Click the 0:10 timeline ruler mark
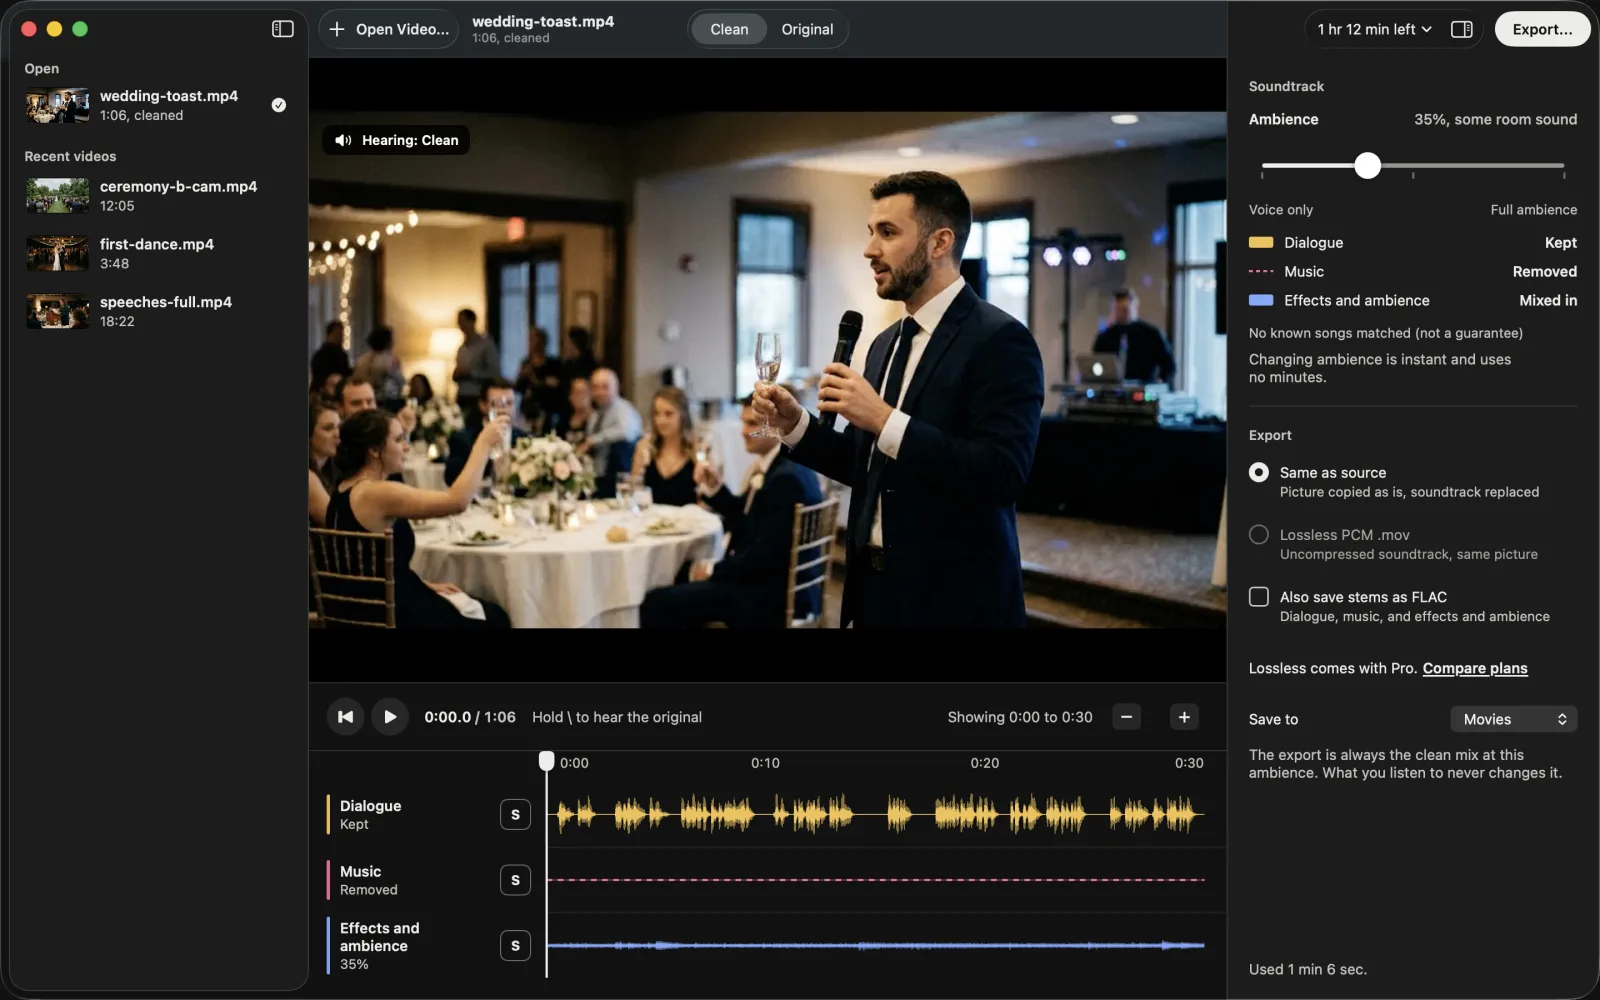 point(765,763)
